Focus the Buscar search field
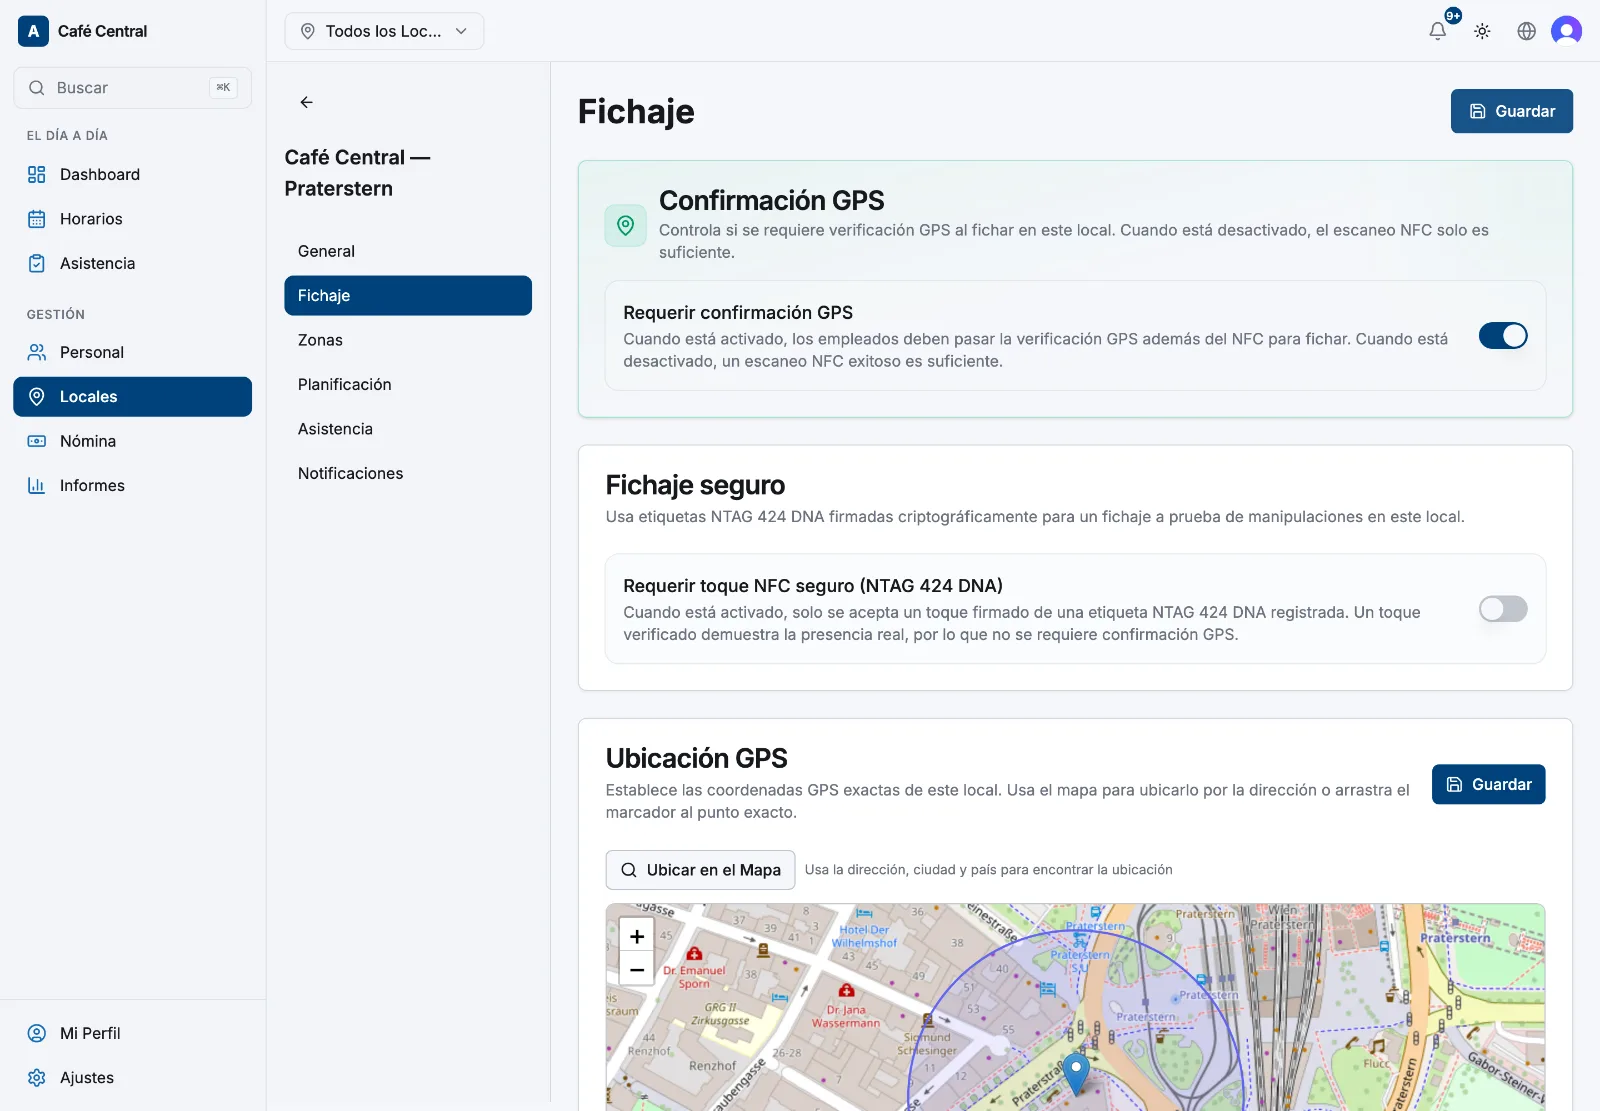 tap(132, 88)
